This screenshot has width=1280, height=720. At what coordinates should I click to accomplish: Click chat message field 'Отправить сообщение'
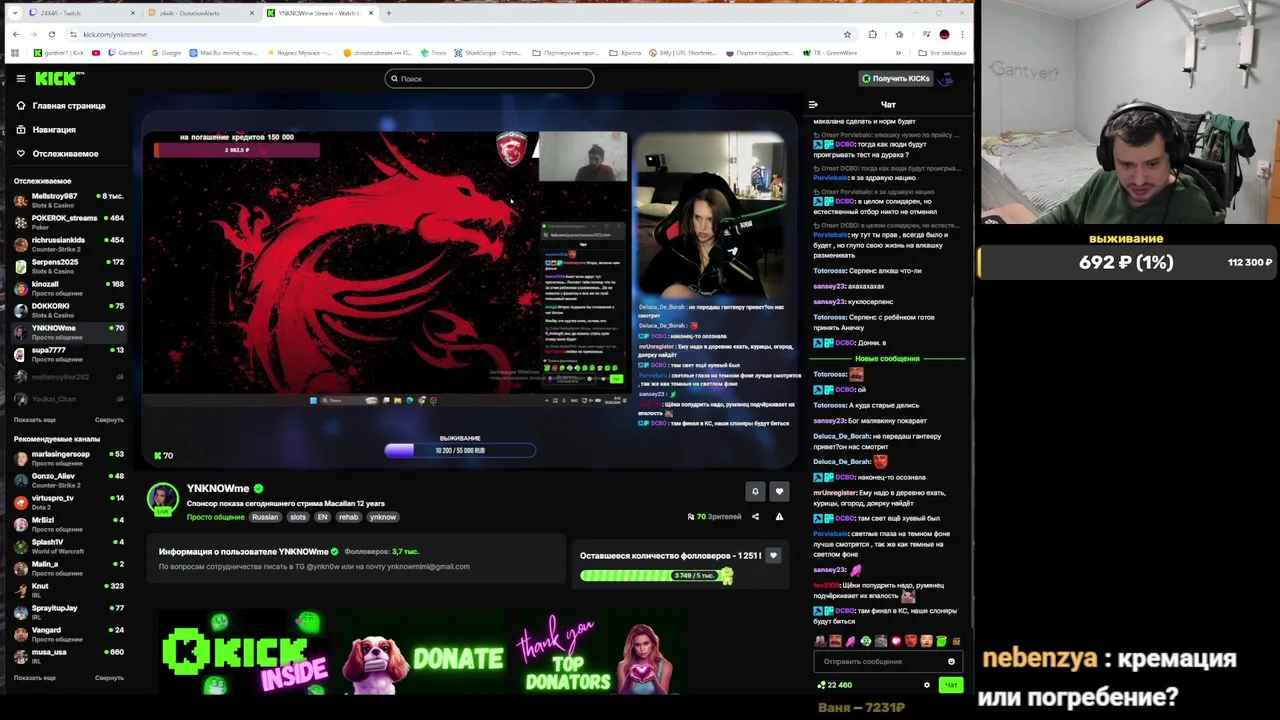888,661
